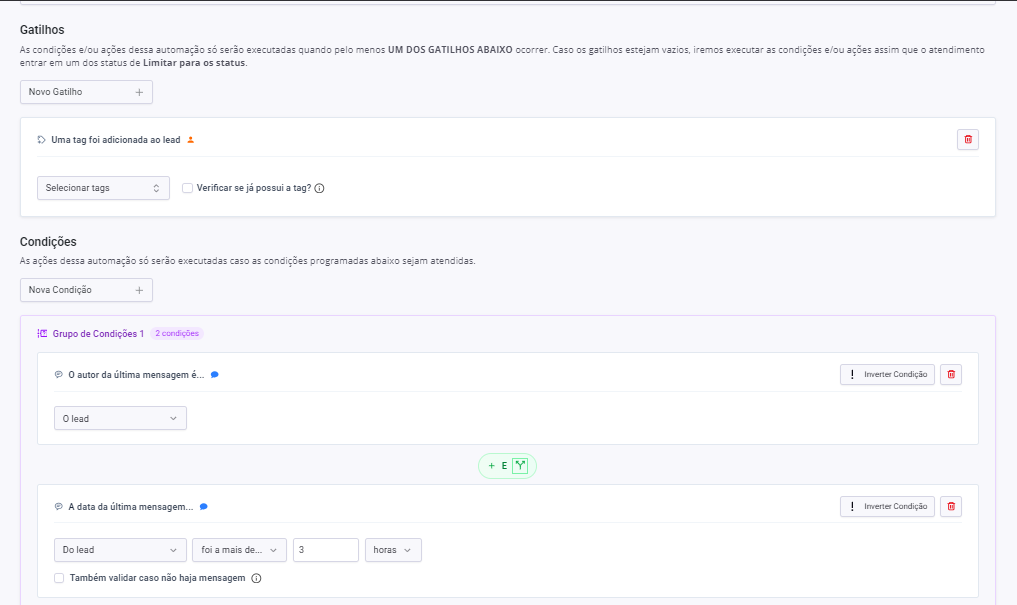Change the 'horas' time unit dropdown
The image size is (1017, 605).
click(393, 550)
